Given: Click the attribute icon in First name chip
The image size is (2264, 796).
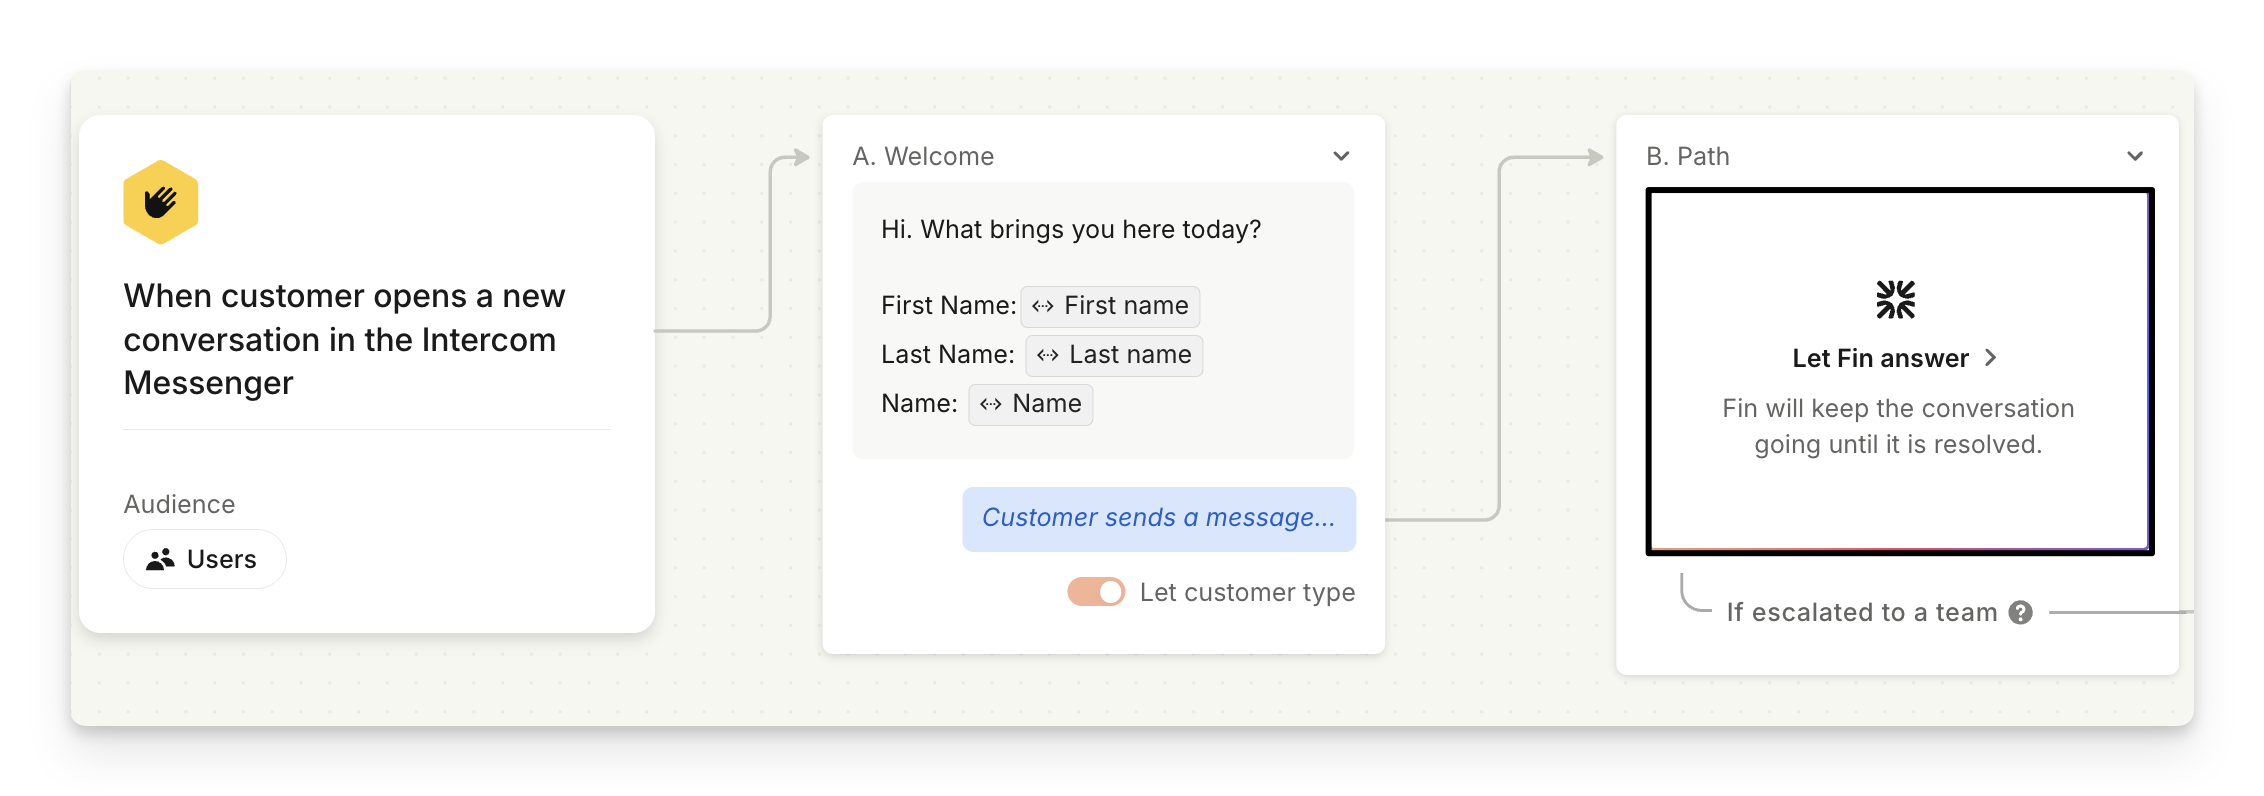Looking at the screenshot, I should 1043,306.
